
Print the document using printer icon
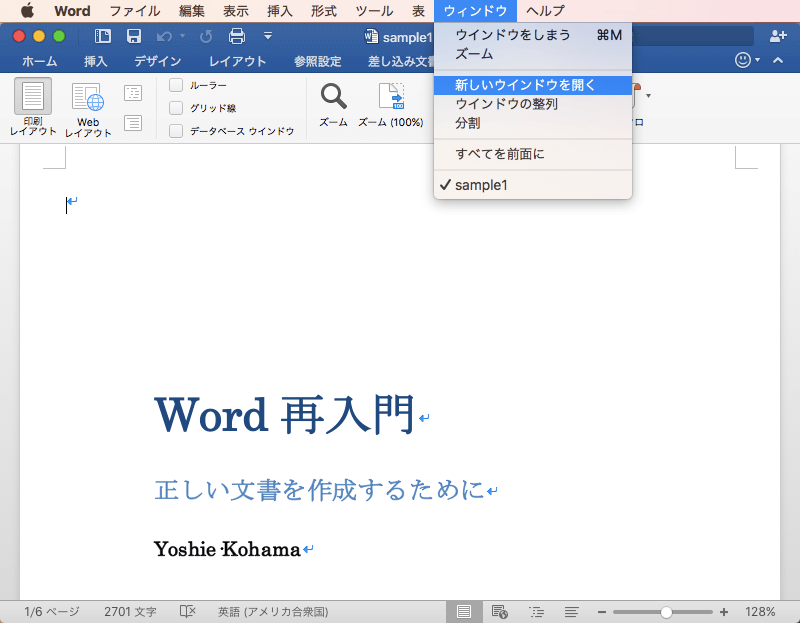(237, 36)
